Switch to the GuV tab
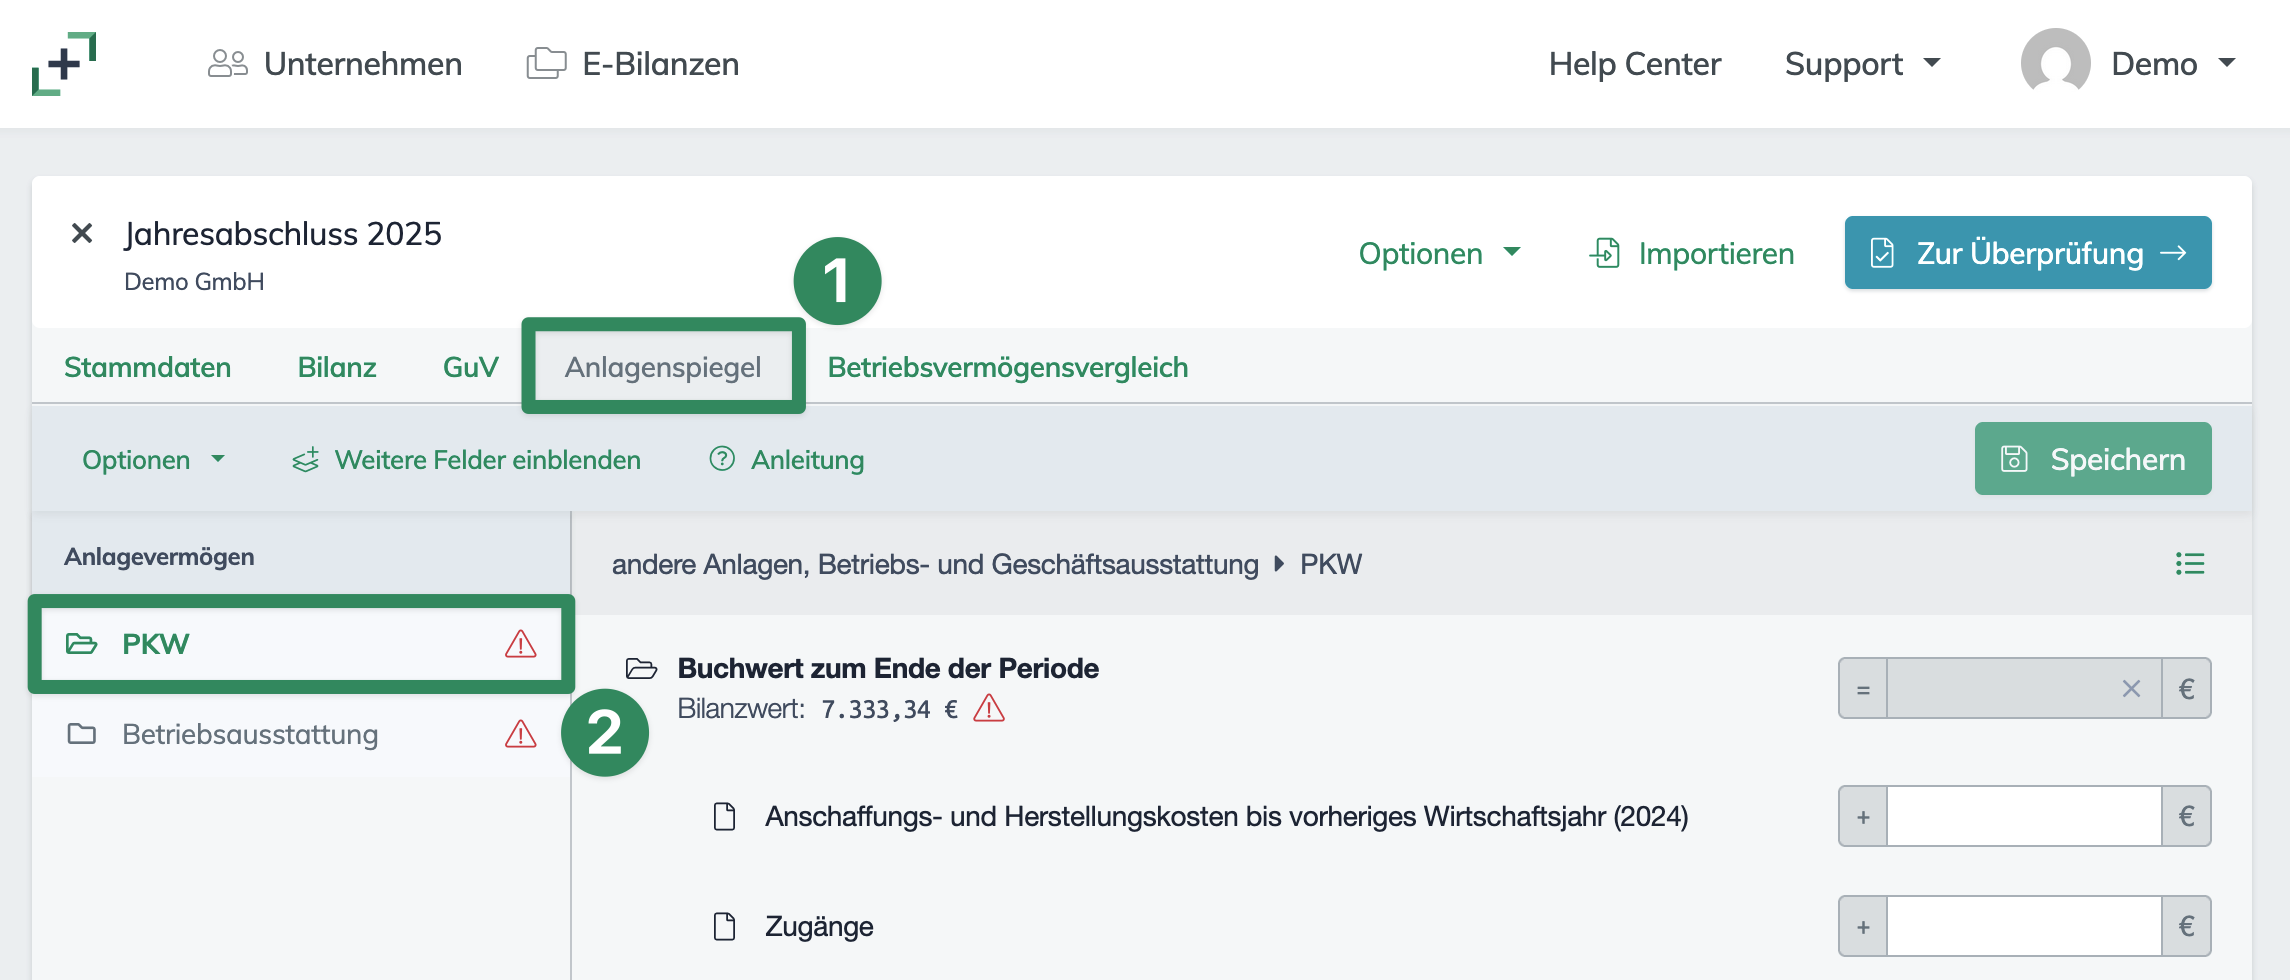2290x980 pixels. pyautogui.click(x=470, y=367)
